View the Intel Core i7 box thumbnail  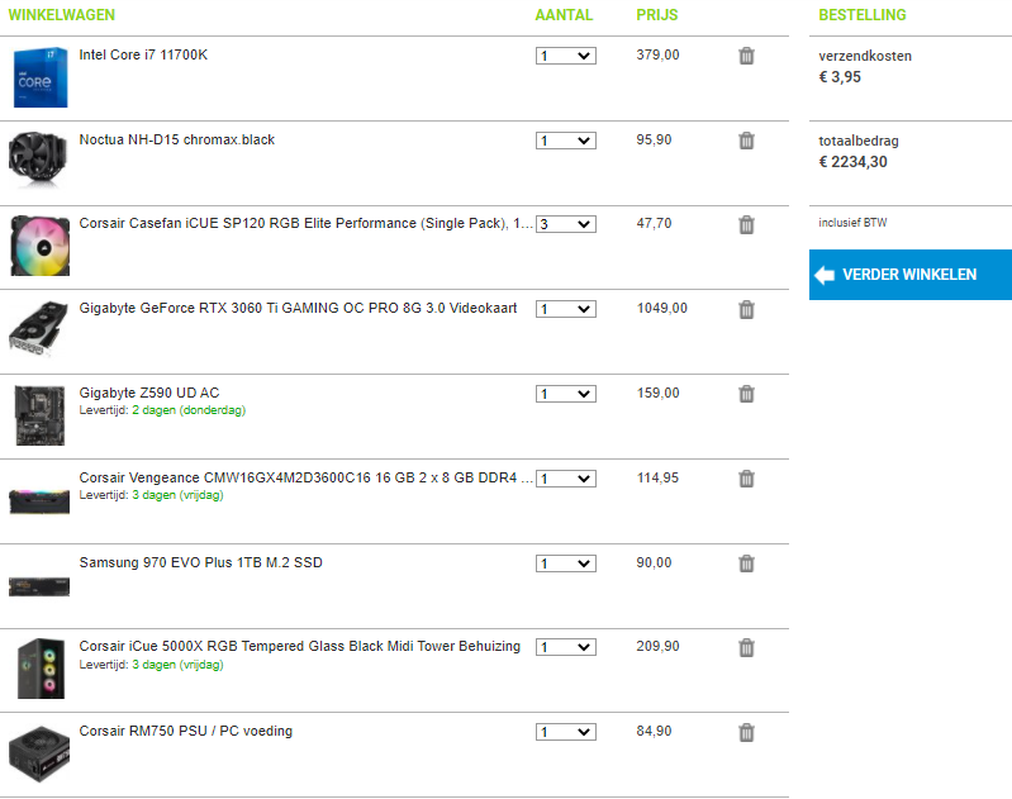tap(40, 77)
